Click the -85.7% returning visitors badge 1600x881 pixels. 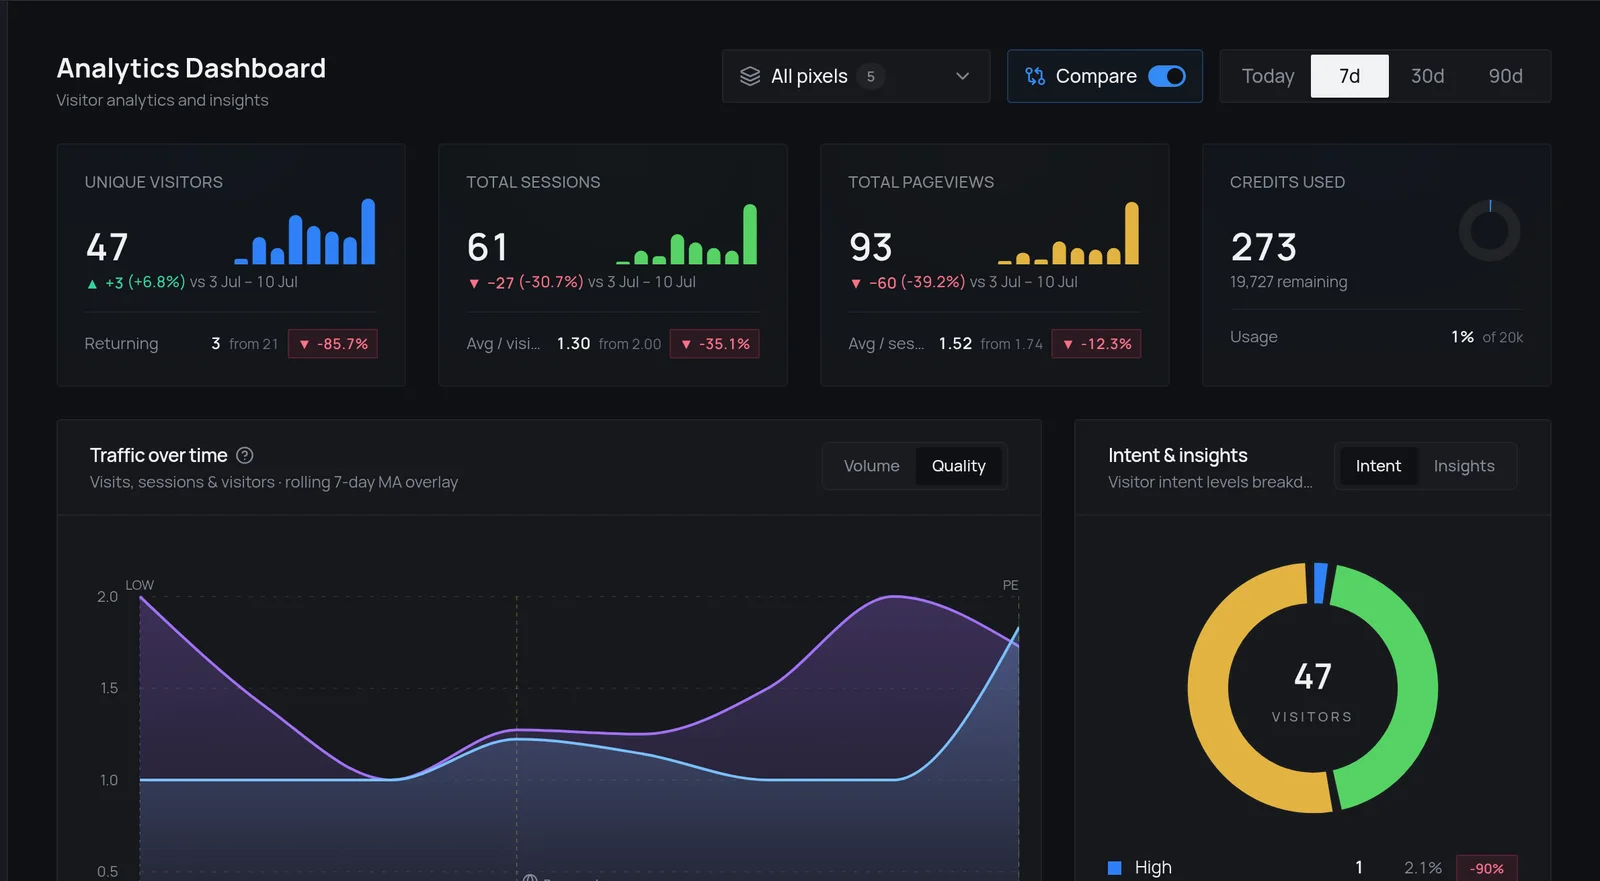click(x=332, y=344)
